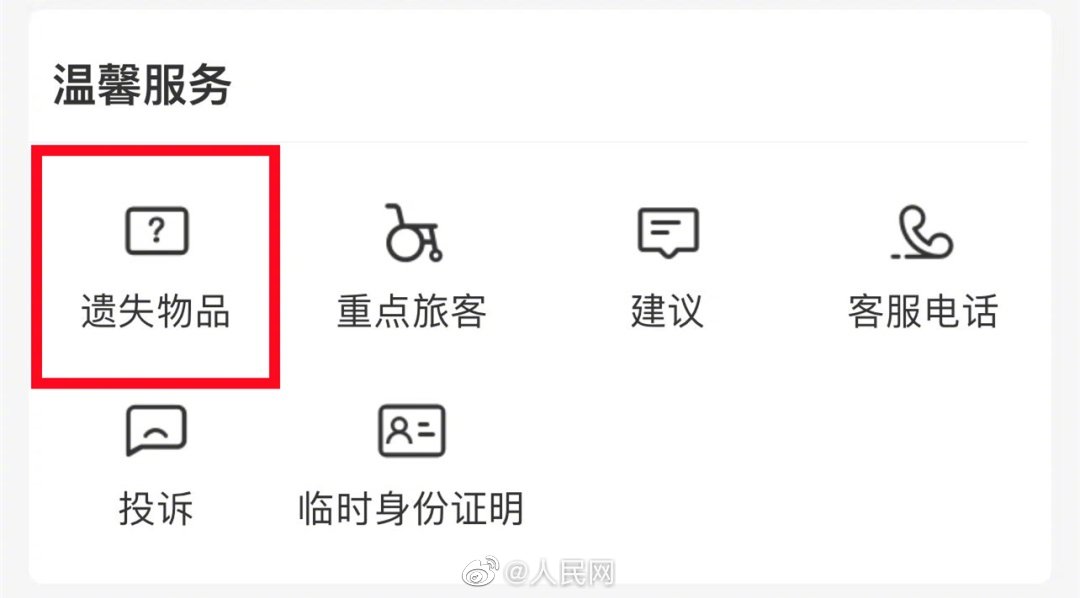Open 临时身份证明 text label

point(411,509)
